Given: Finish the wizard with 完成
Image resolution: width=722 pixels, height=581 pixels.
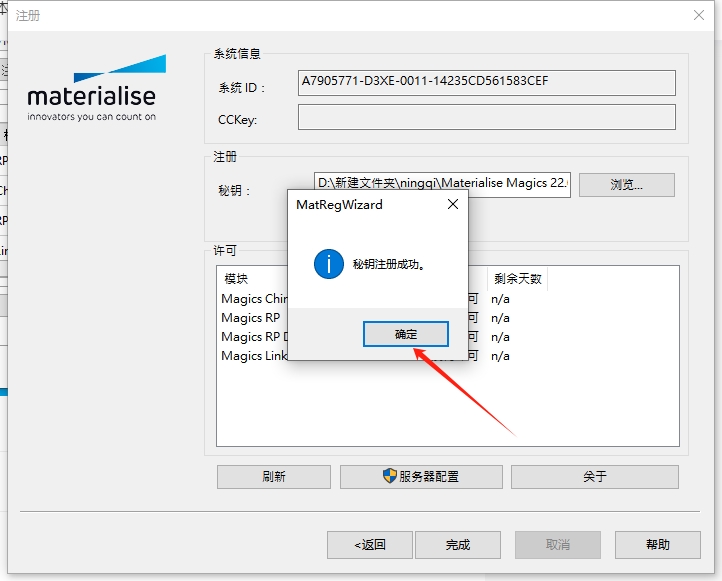Looking at the screenshot, I should (458, 545).
